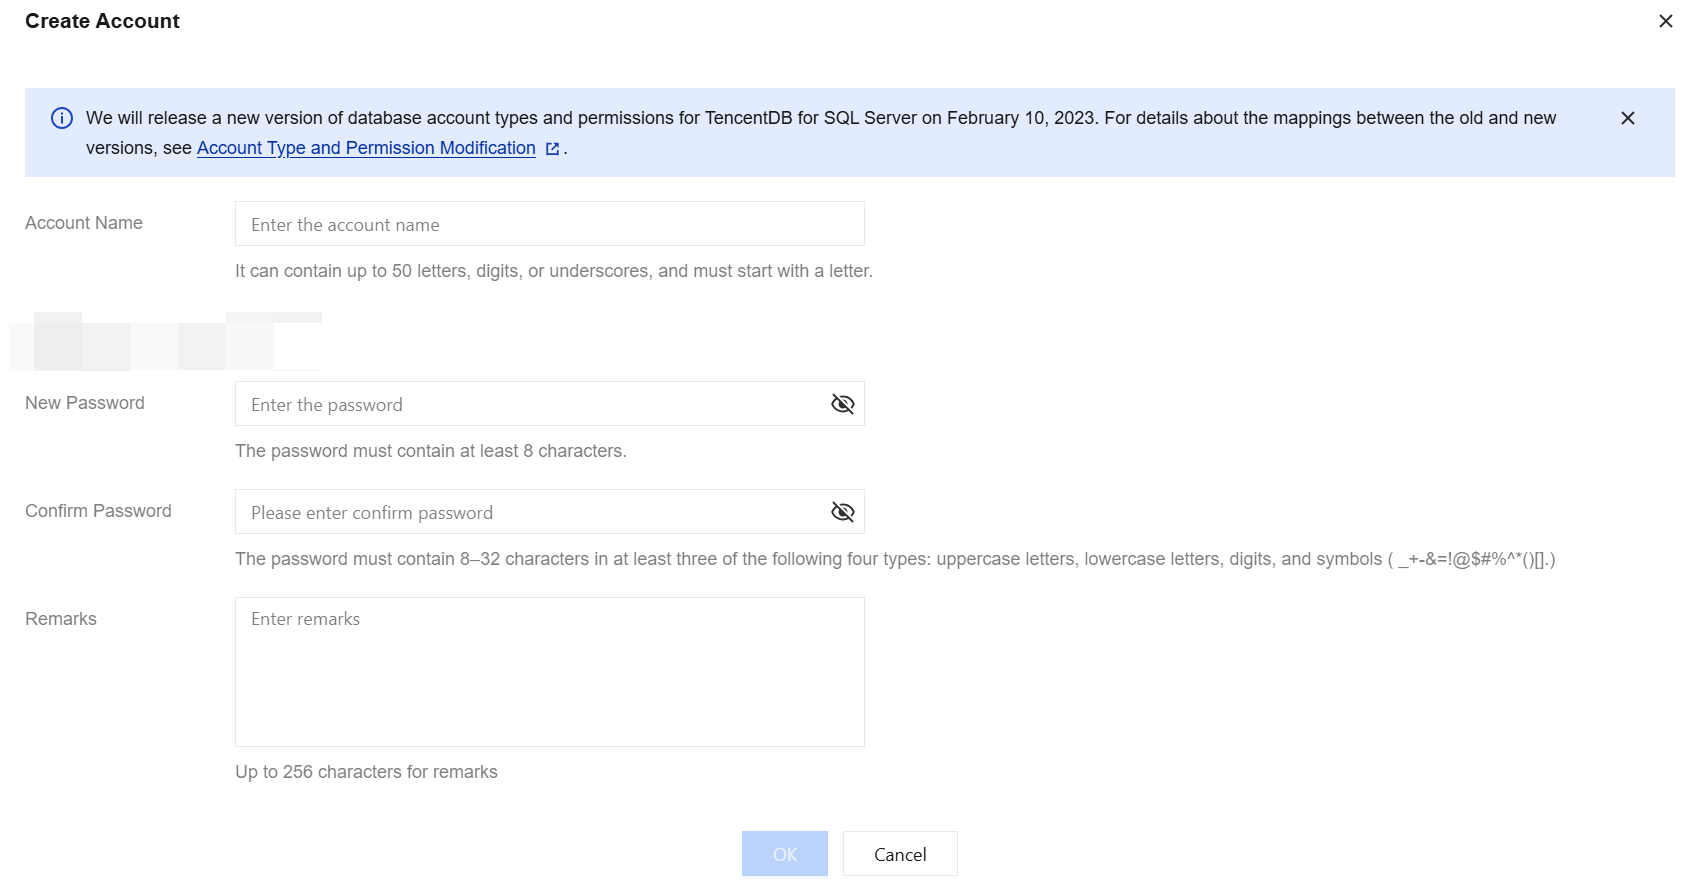The image size is (1686, 887).
Task: Click inside the Remarks text area
Action: [x=549, y=671]
